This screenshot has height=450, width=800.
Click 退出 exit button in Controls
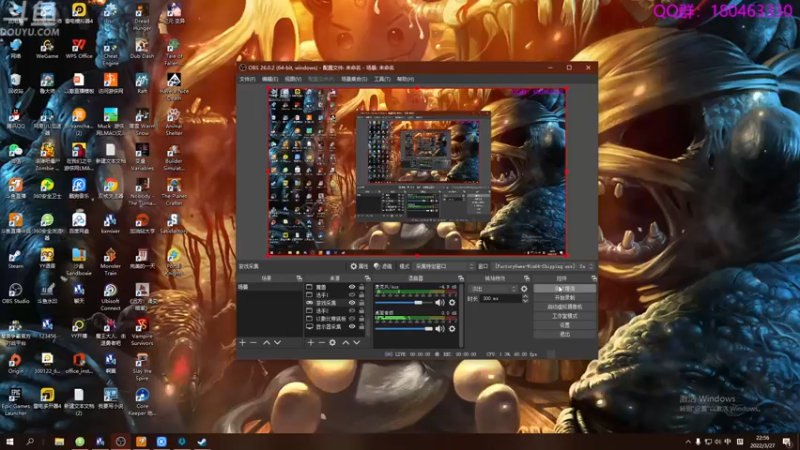click(565, 335)
